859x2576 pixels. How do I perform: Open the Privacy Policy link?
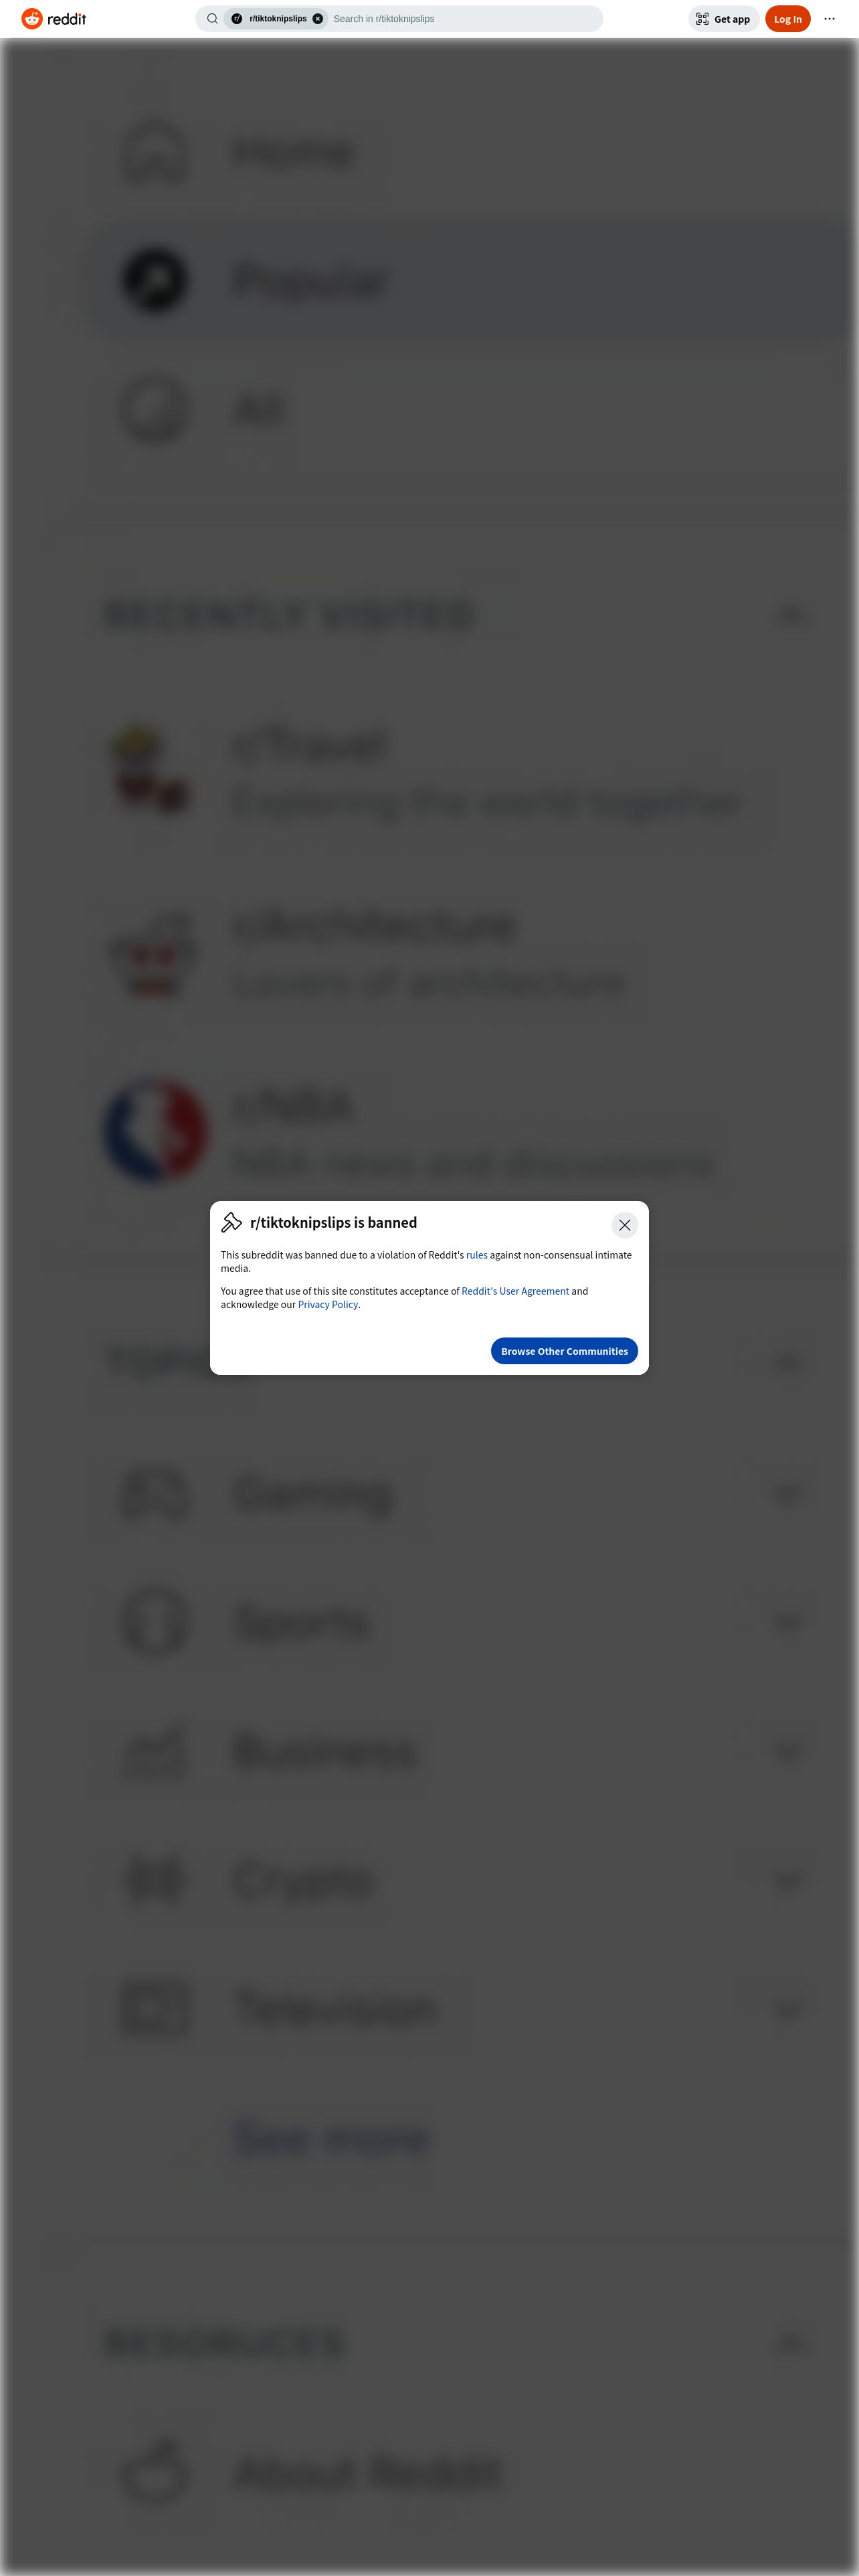328,1305
